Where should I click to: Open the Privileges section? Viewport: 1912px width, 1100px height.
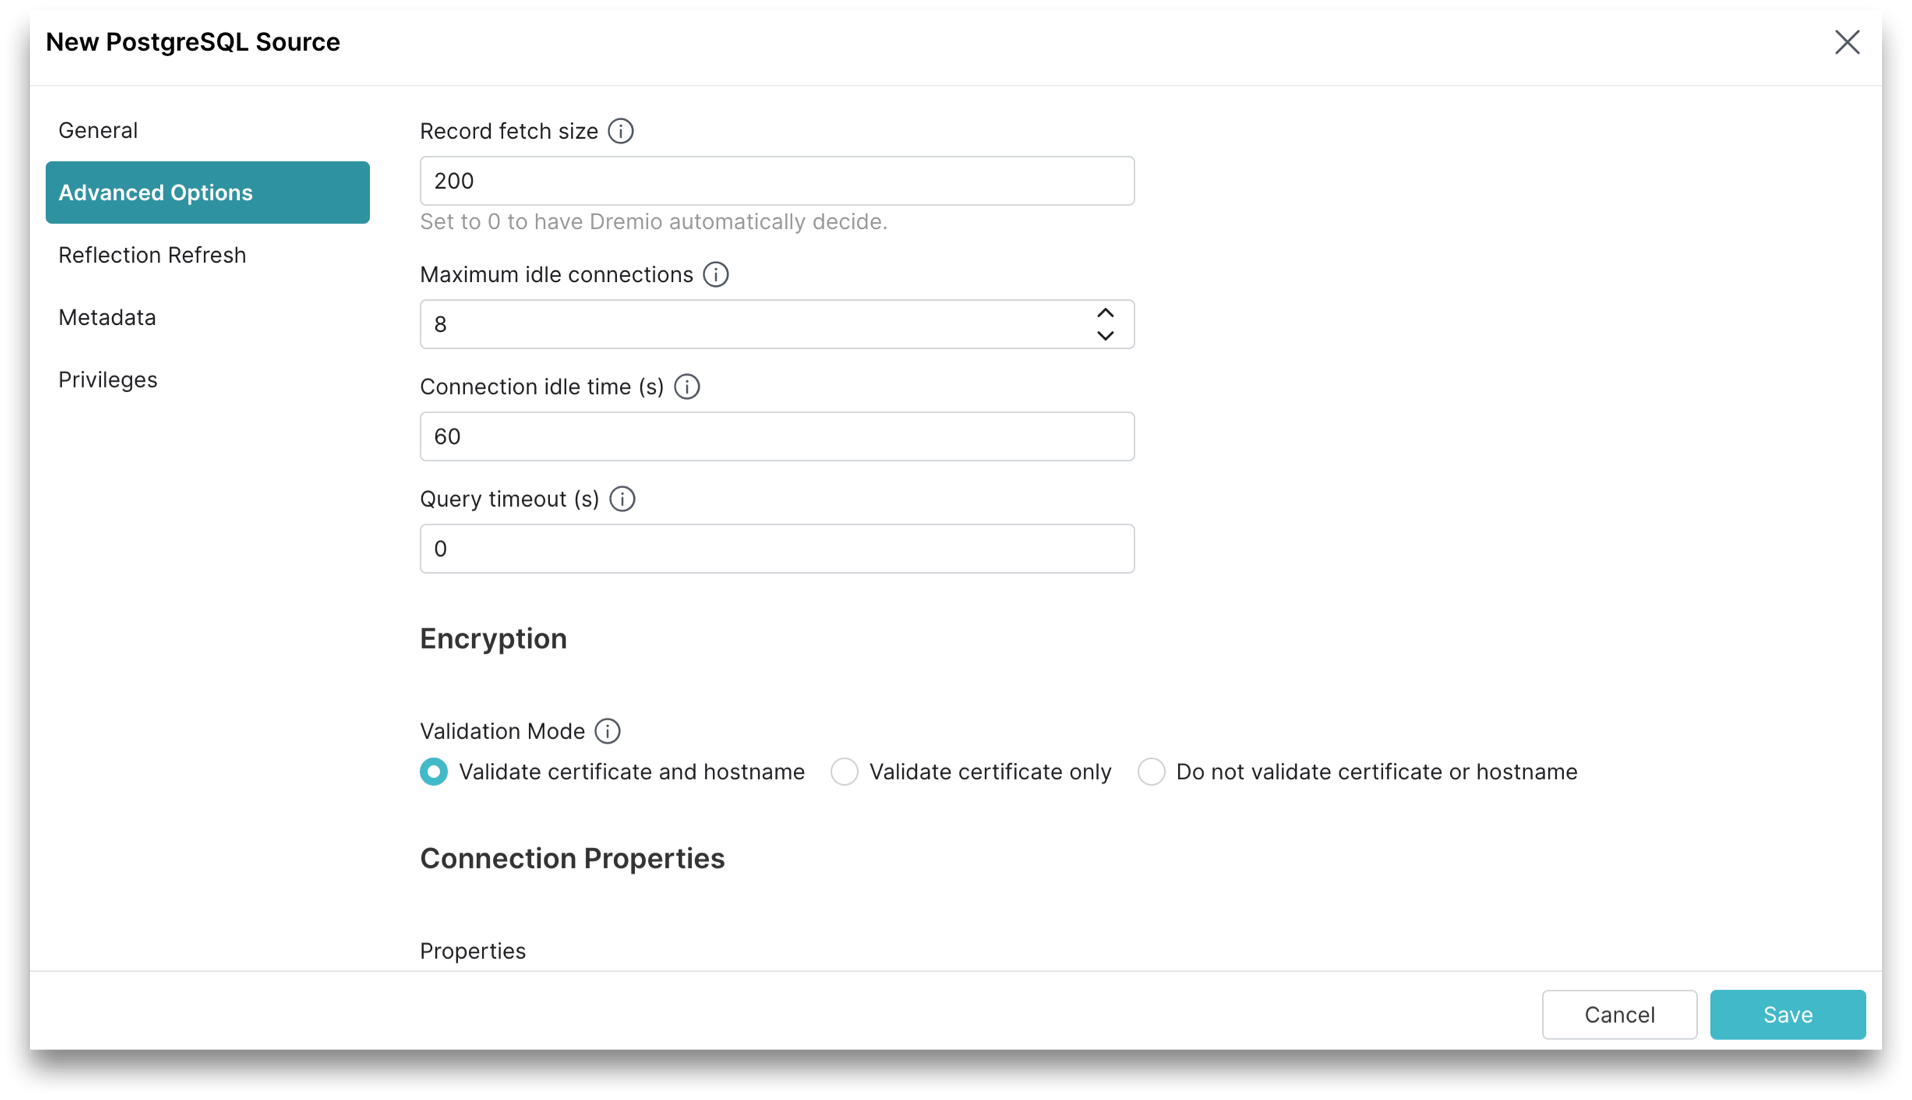click(x=107, y=379)
